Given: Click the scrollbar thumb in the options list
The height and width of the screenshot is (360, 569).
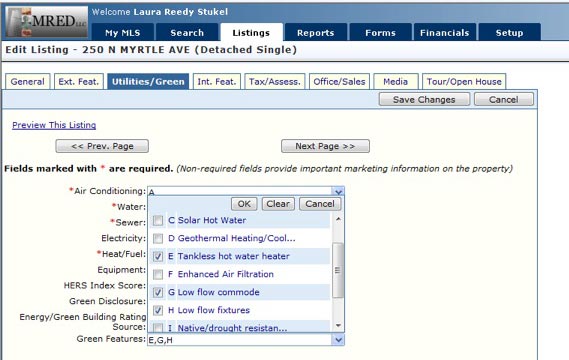Looking at the screenshot, I should tap(338, 270).
